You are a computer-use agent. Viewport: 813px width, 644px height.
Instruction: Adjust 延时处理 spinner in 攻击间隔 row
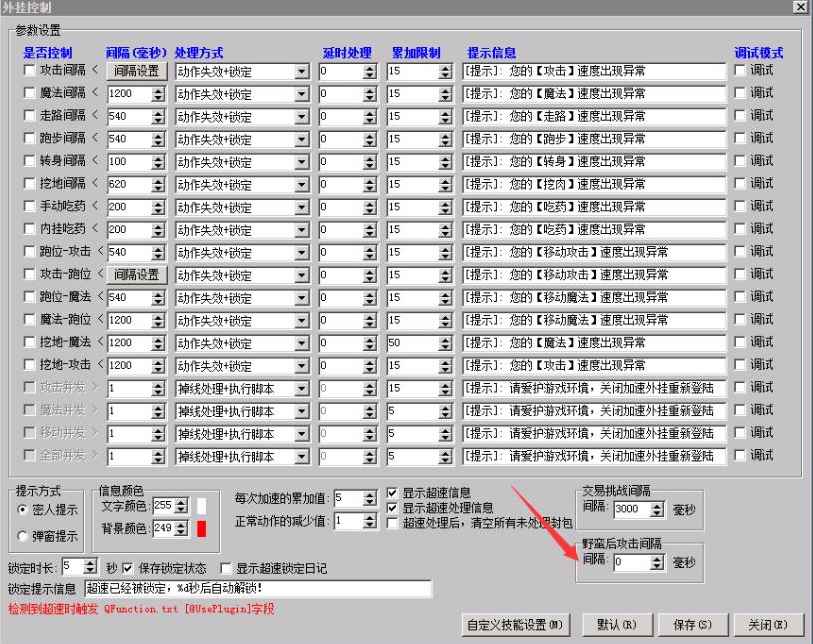point(370,72)
